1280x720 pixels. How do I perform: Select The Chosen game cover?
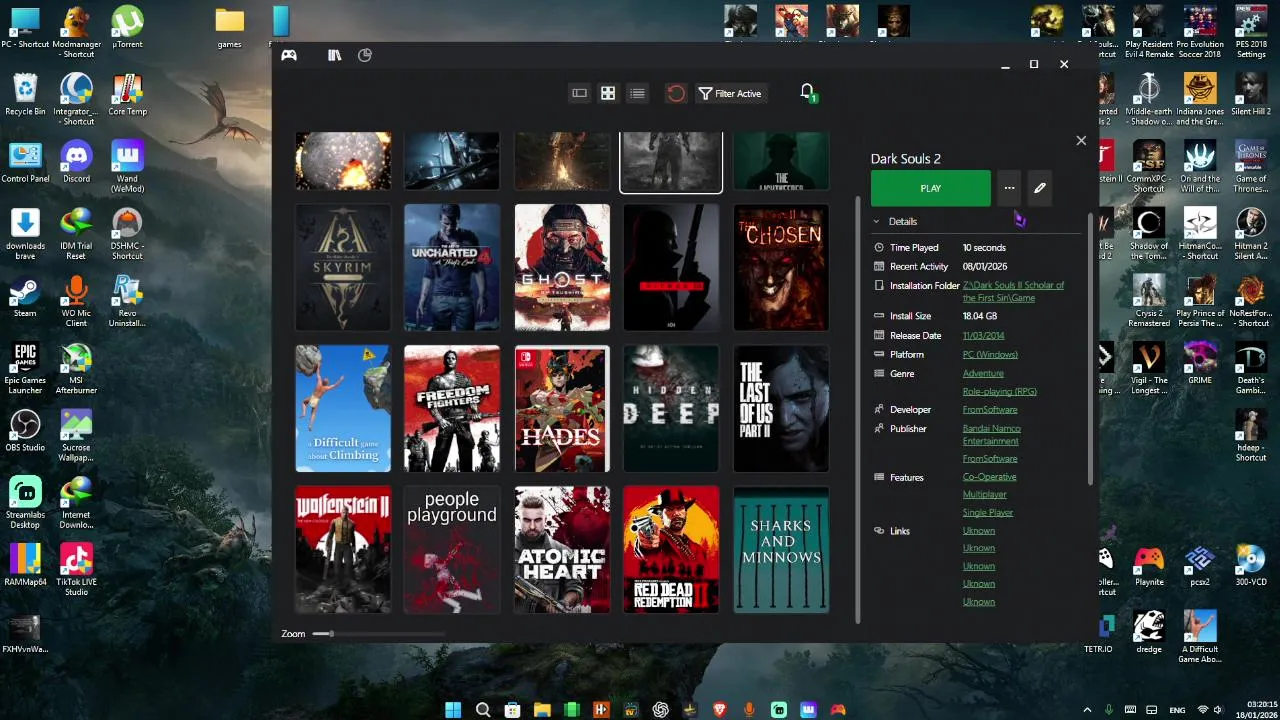coord(781,268)
